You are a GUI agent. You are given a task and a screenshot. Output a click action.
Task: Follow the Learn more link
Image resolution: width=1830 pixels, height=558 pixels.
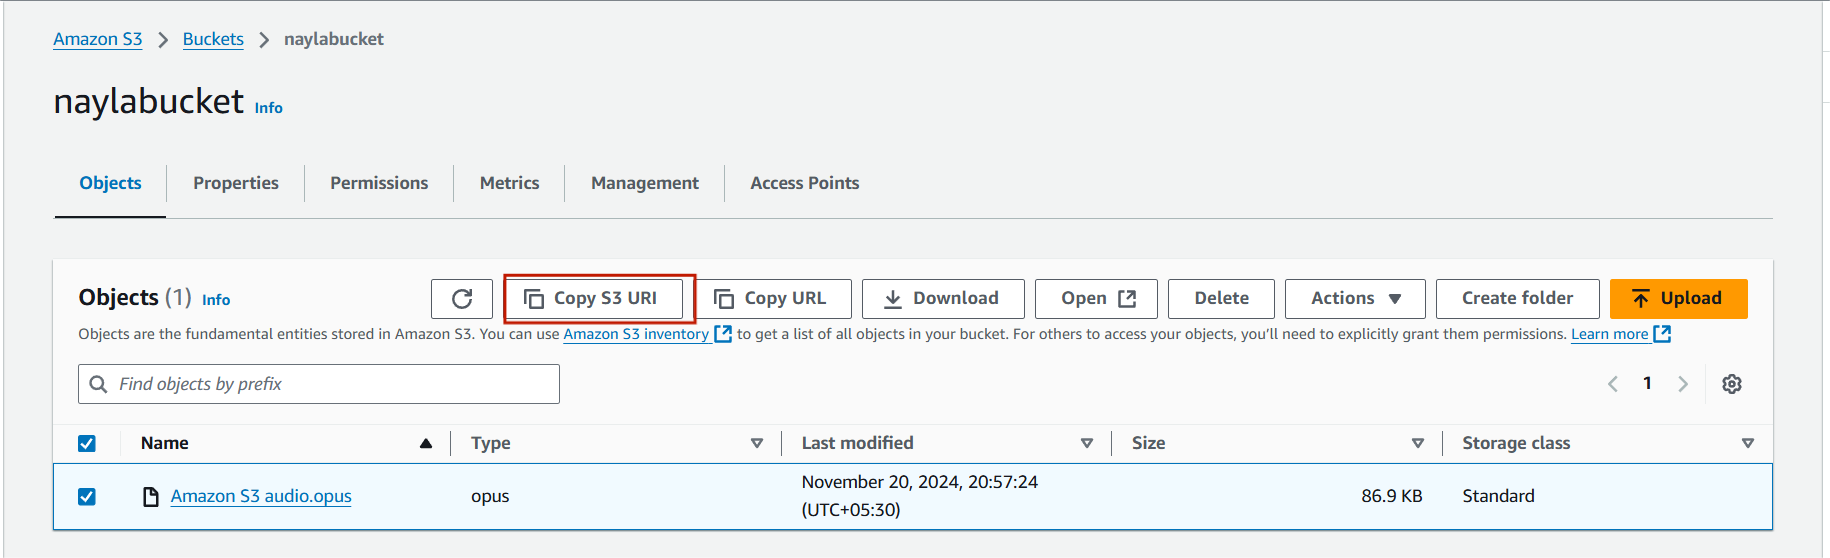(x=1610, y=334)
